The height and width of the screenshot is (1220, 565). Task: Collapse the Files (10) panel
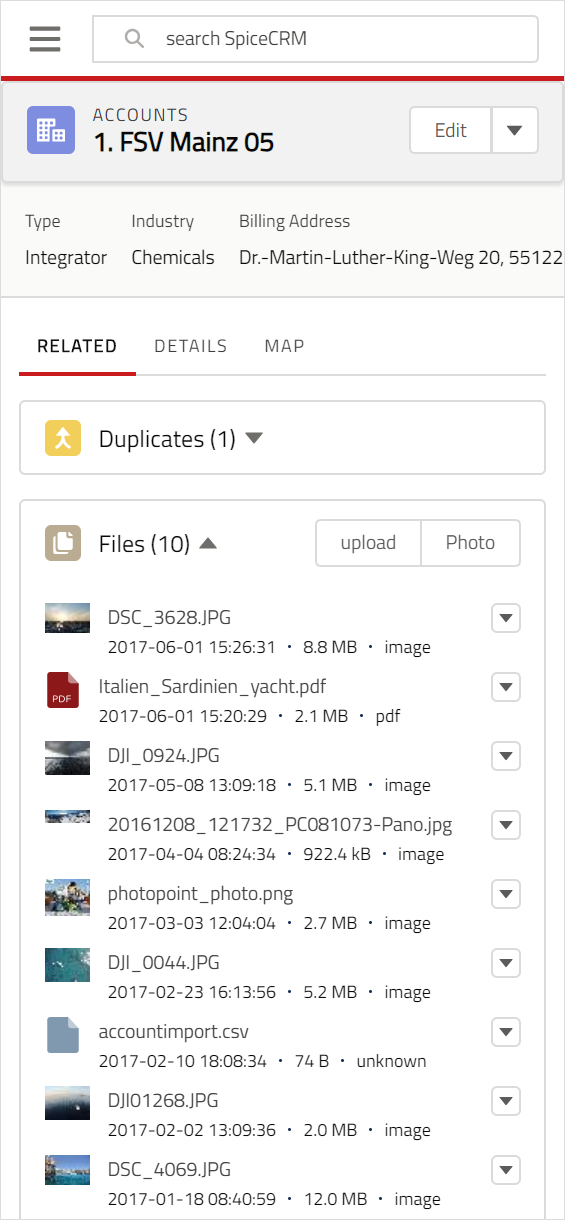pyautogui.click(x=208, y=543)
